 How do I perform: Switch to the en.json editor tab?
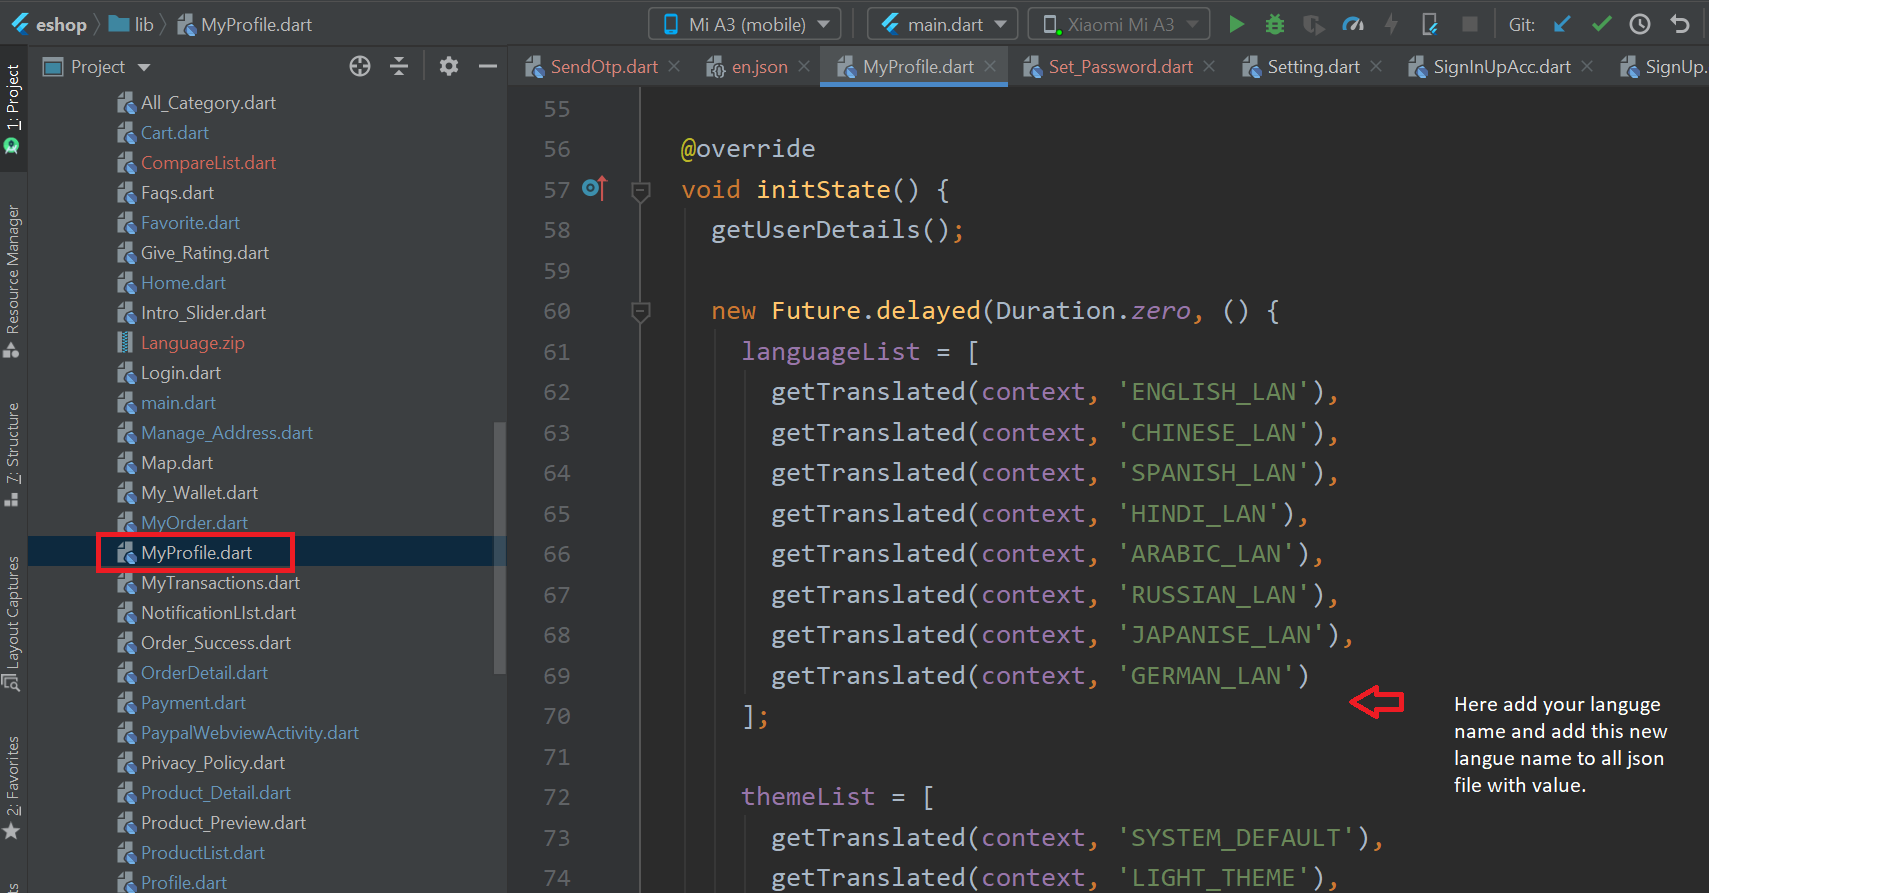(758, 67)
